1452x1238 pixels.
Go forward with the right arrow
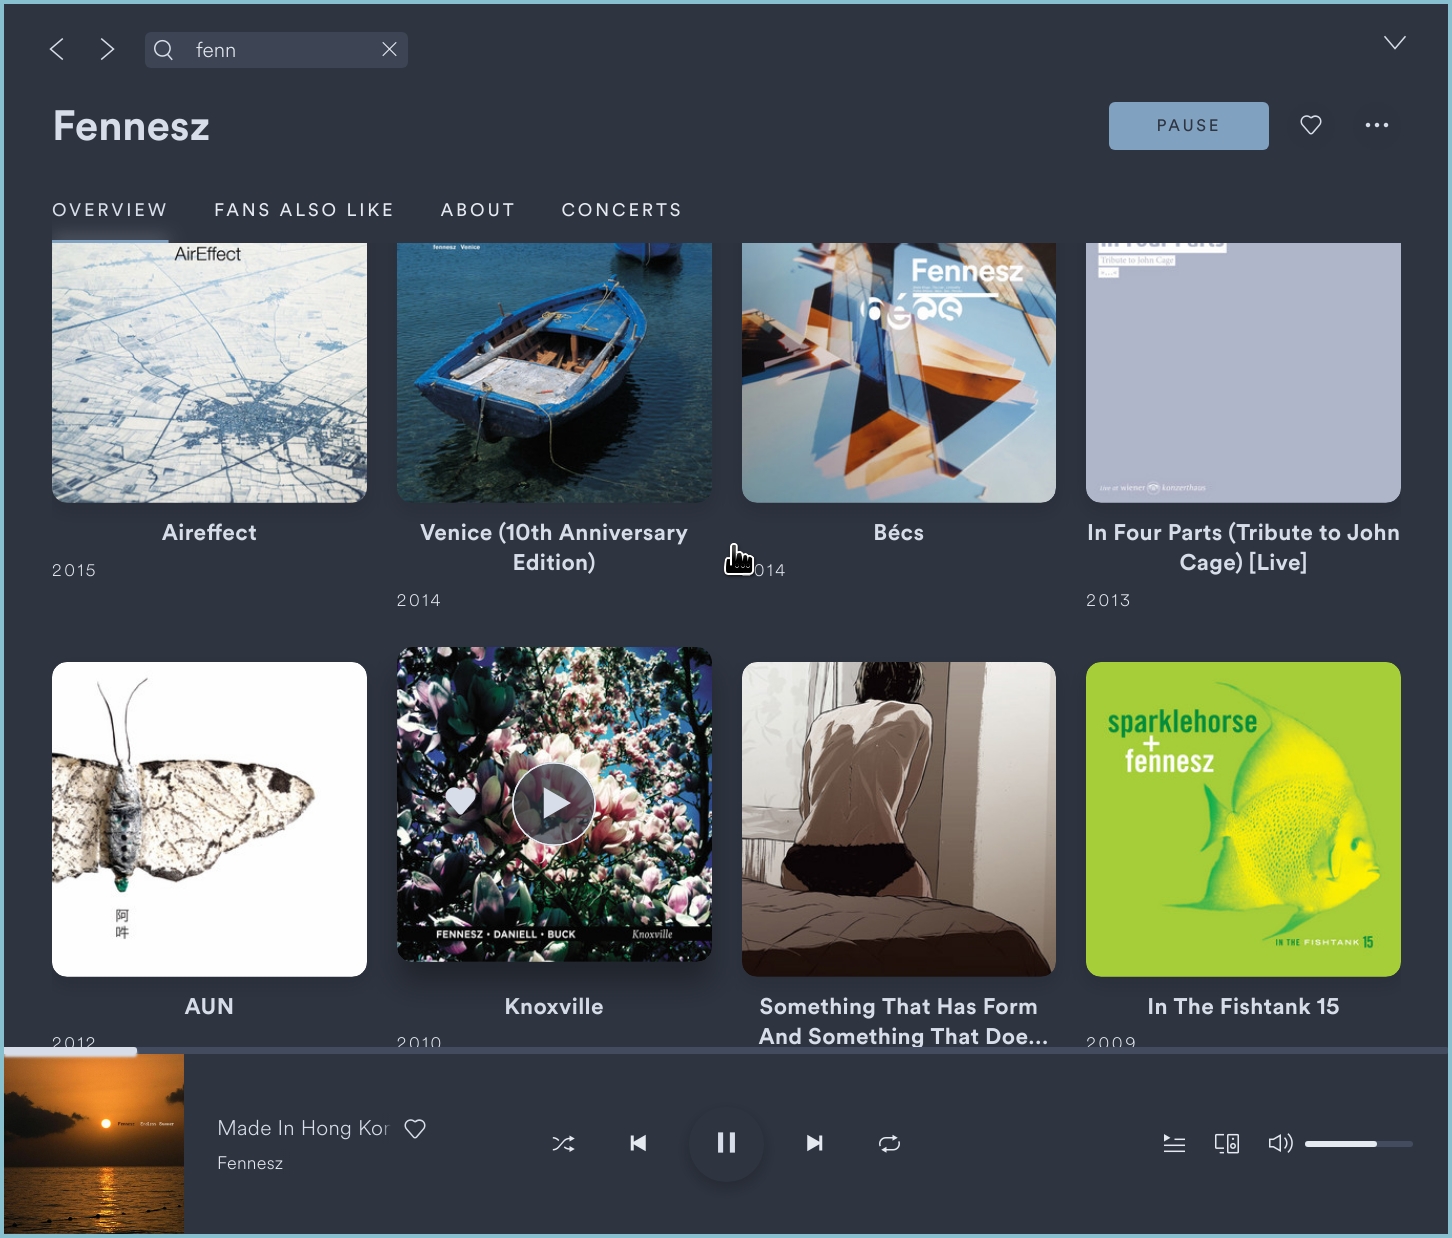(107, 50)
